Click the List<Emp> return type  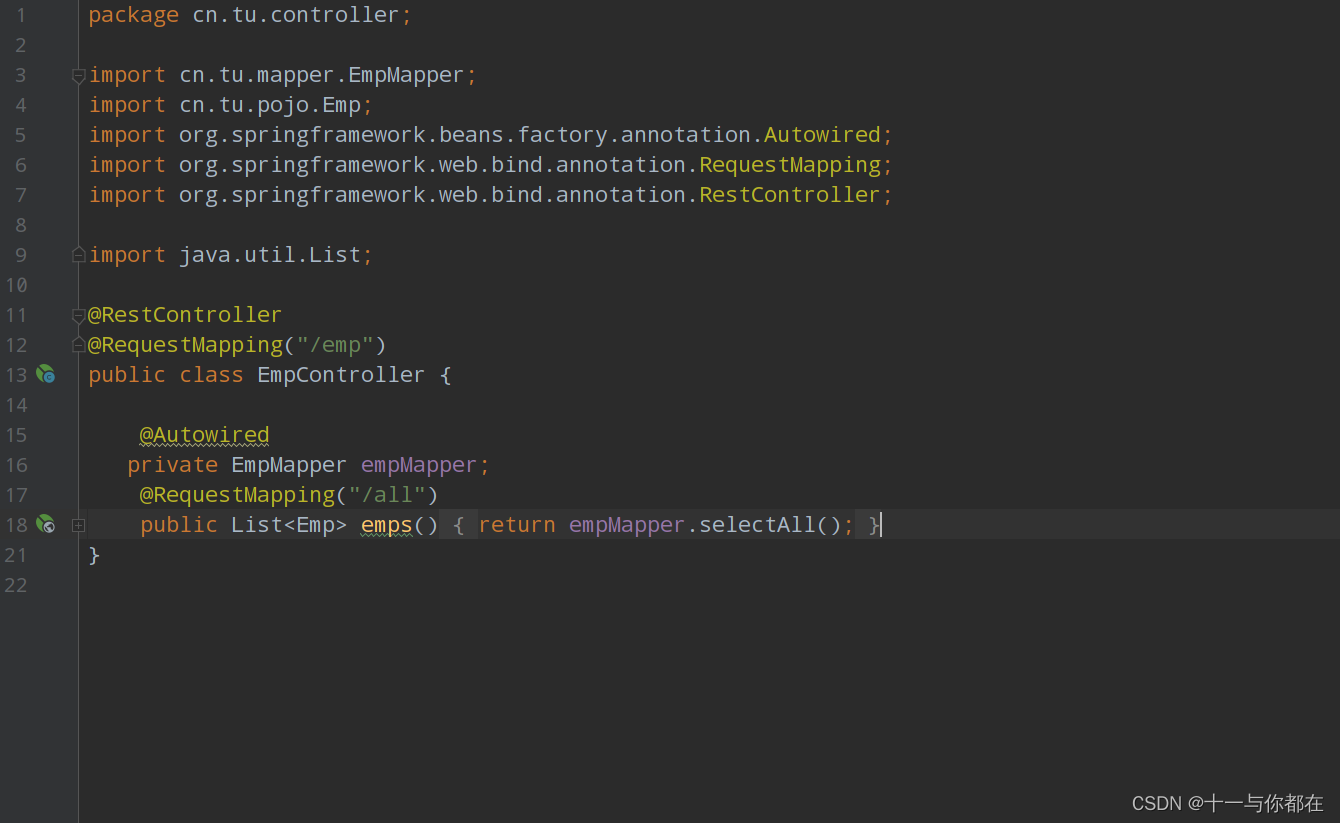click(289, 525)
